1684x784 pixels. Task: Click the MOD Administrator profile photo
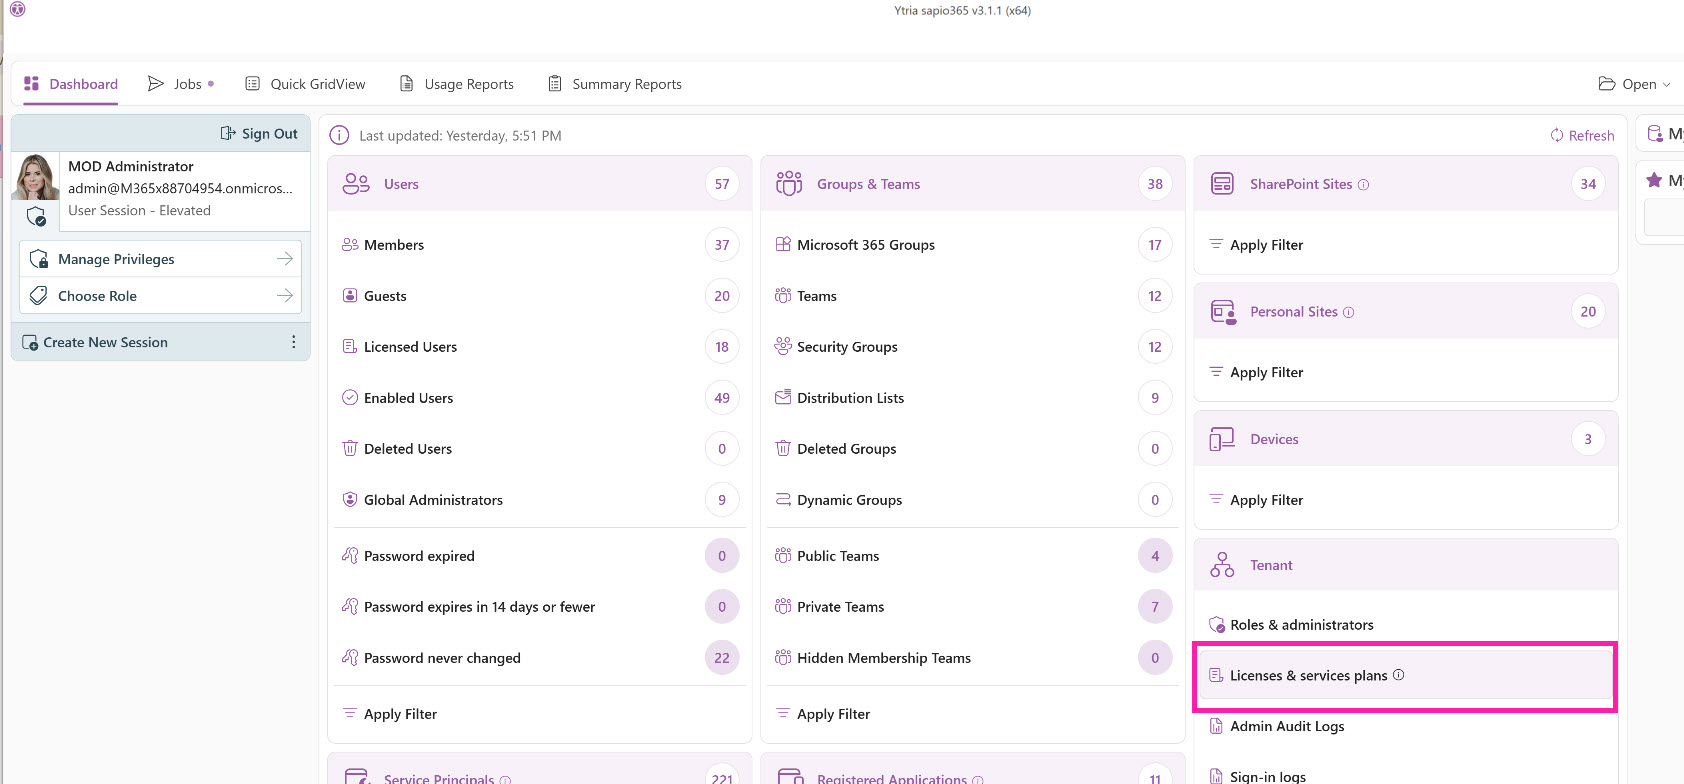[x=36, y=178]
